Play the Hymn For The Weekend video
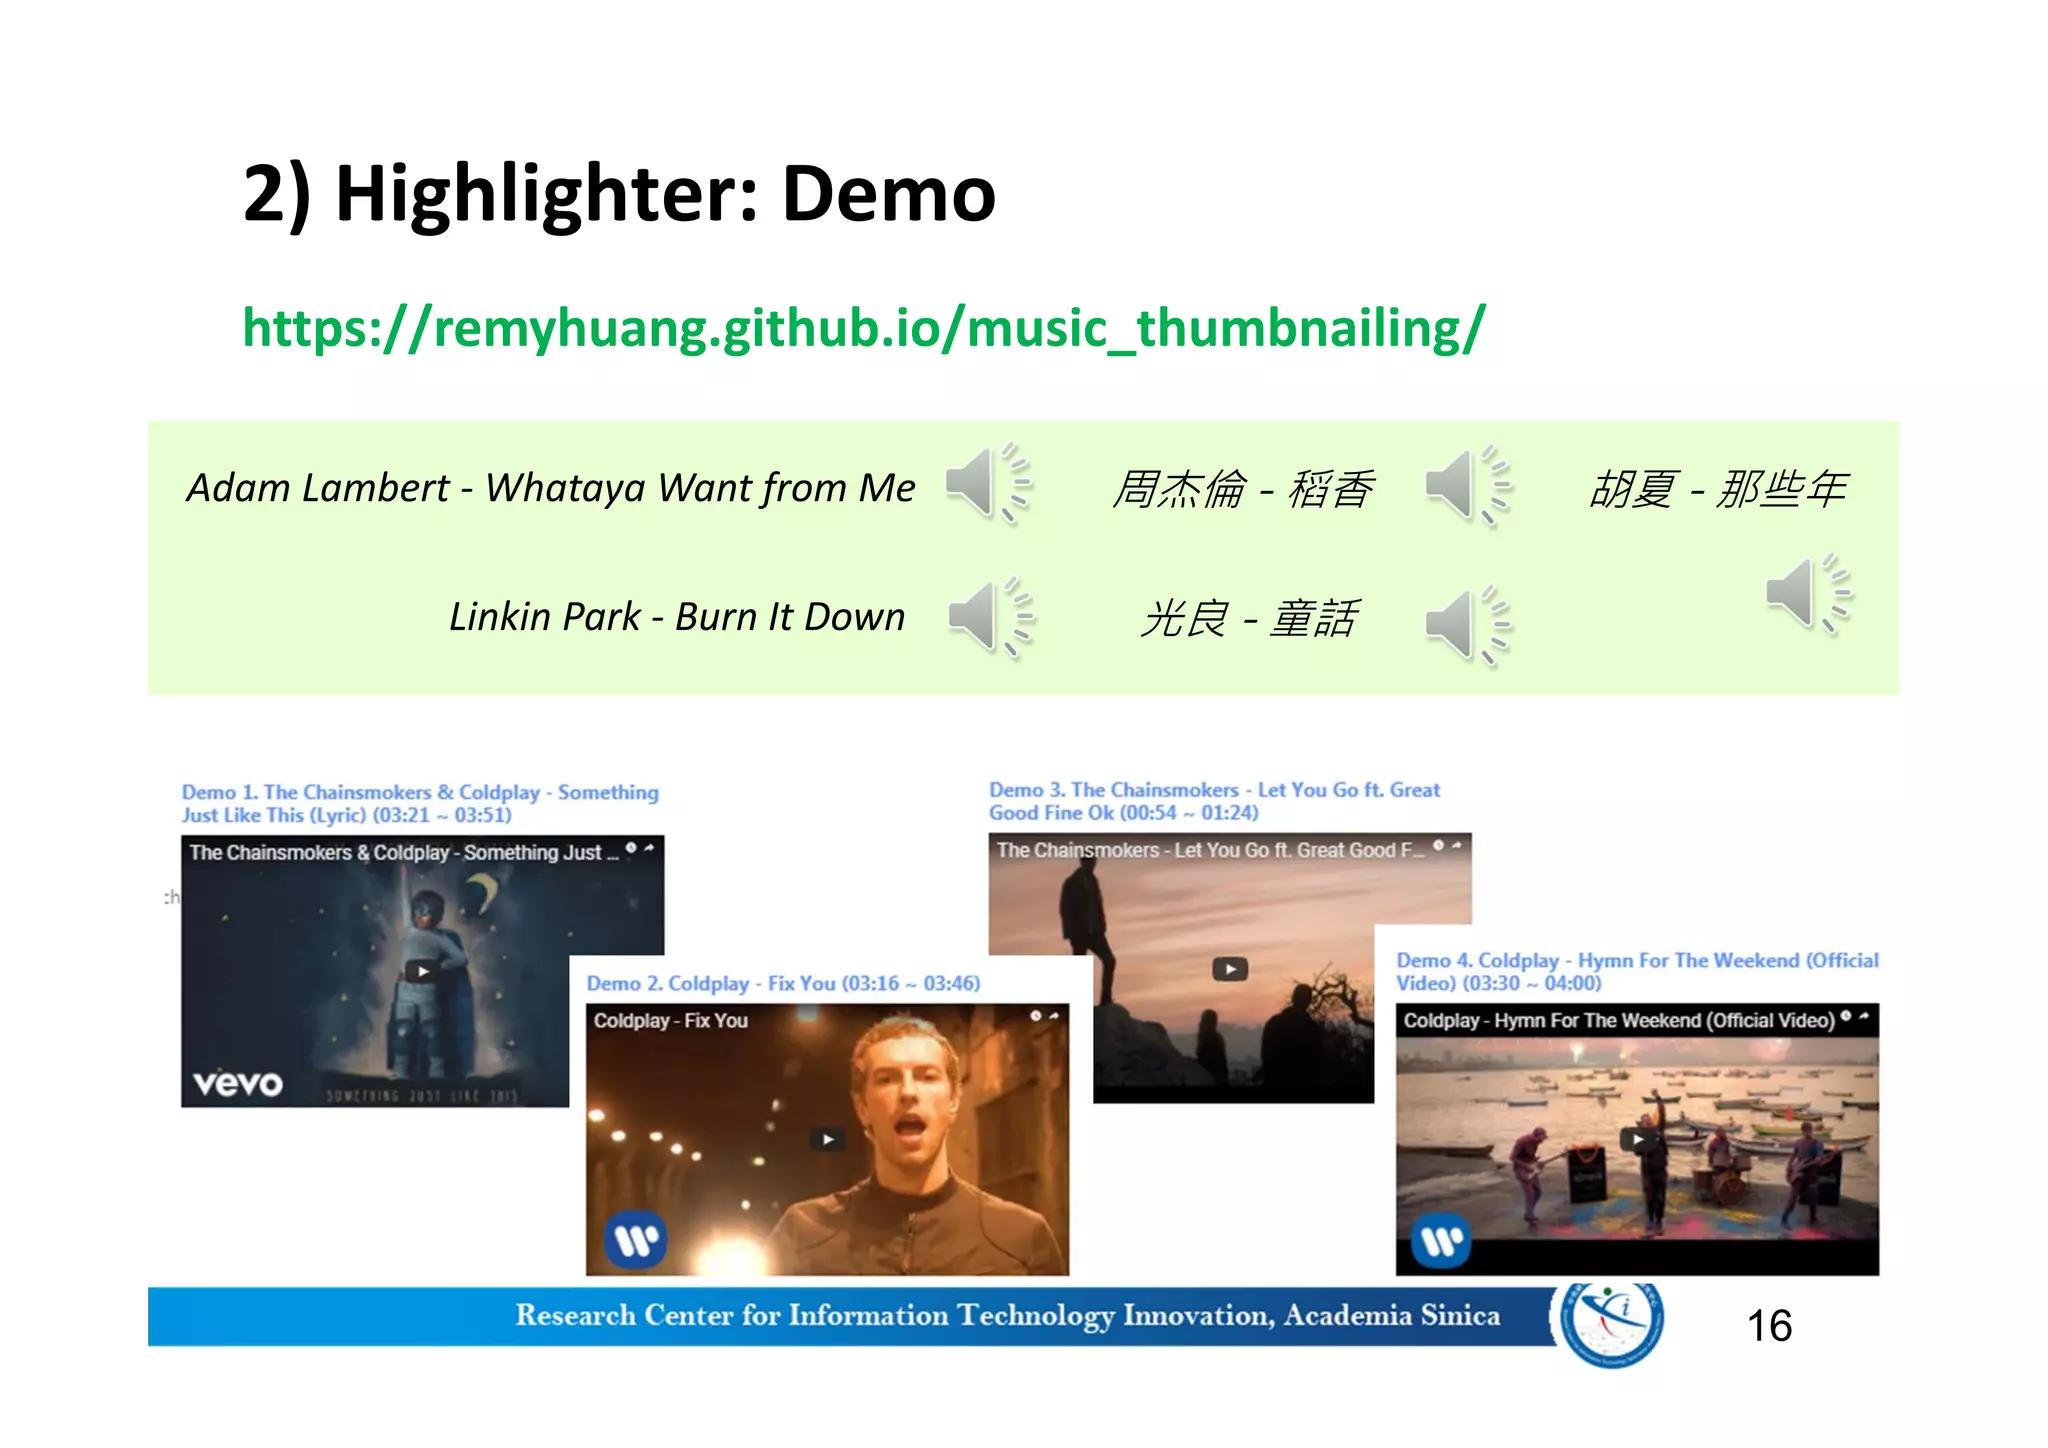2048x1448 pixels. click(1637, 1139)
